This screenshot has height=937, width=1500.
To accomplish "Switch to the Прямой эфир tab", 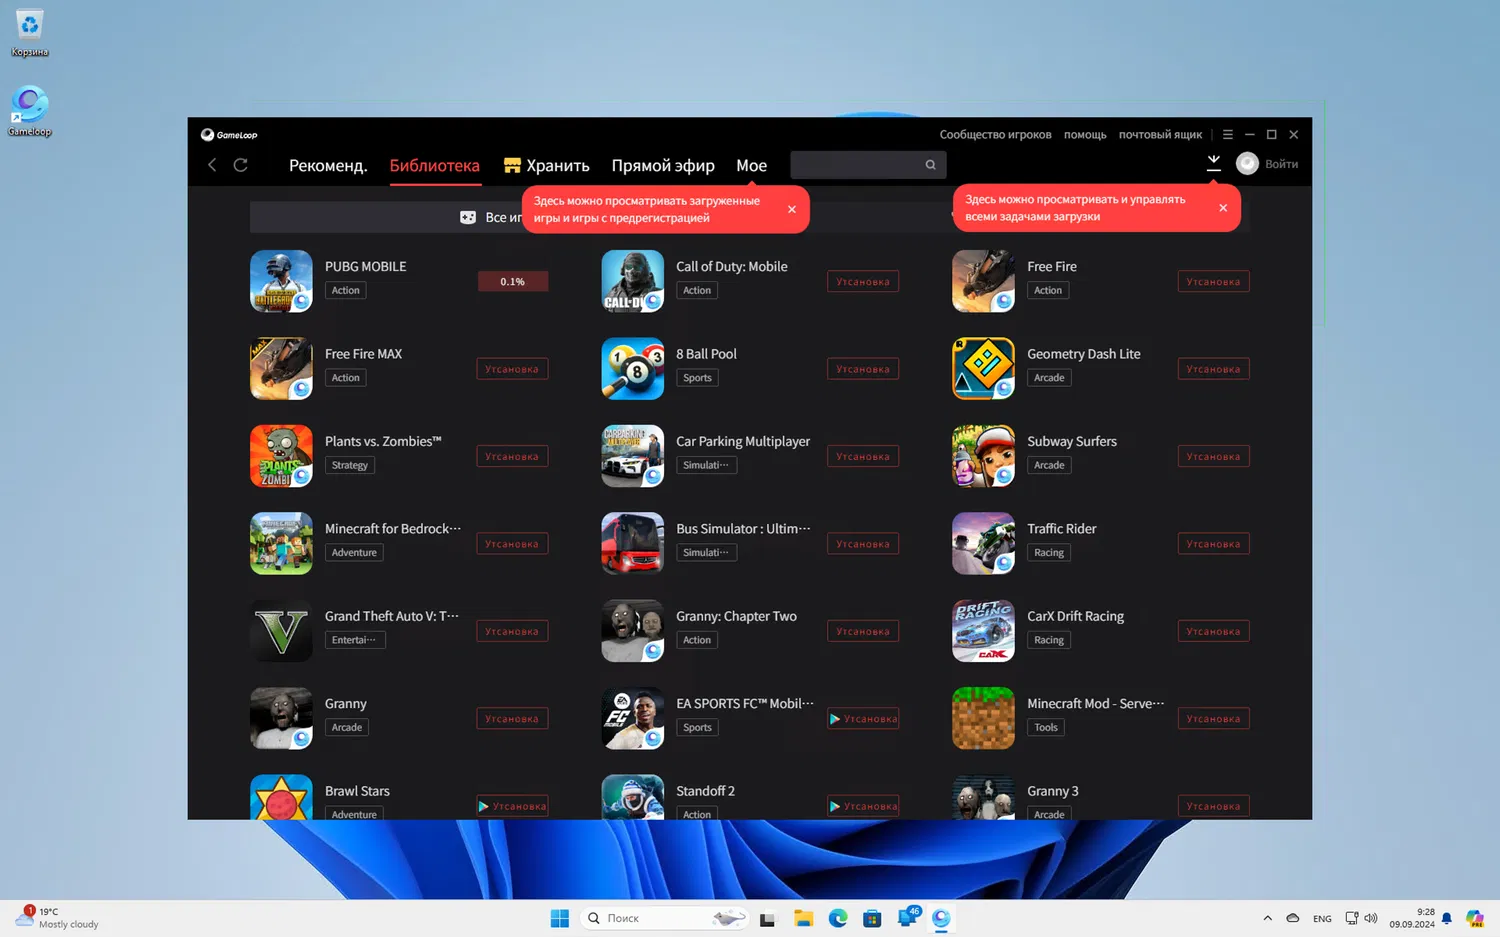I will pyautogui.click(x=663, y=166).
